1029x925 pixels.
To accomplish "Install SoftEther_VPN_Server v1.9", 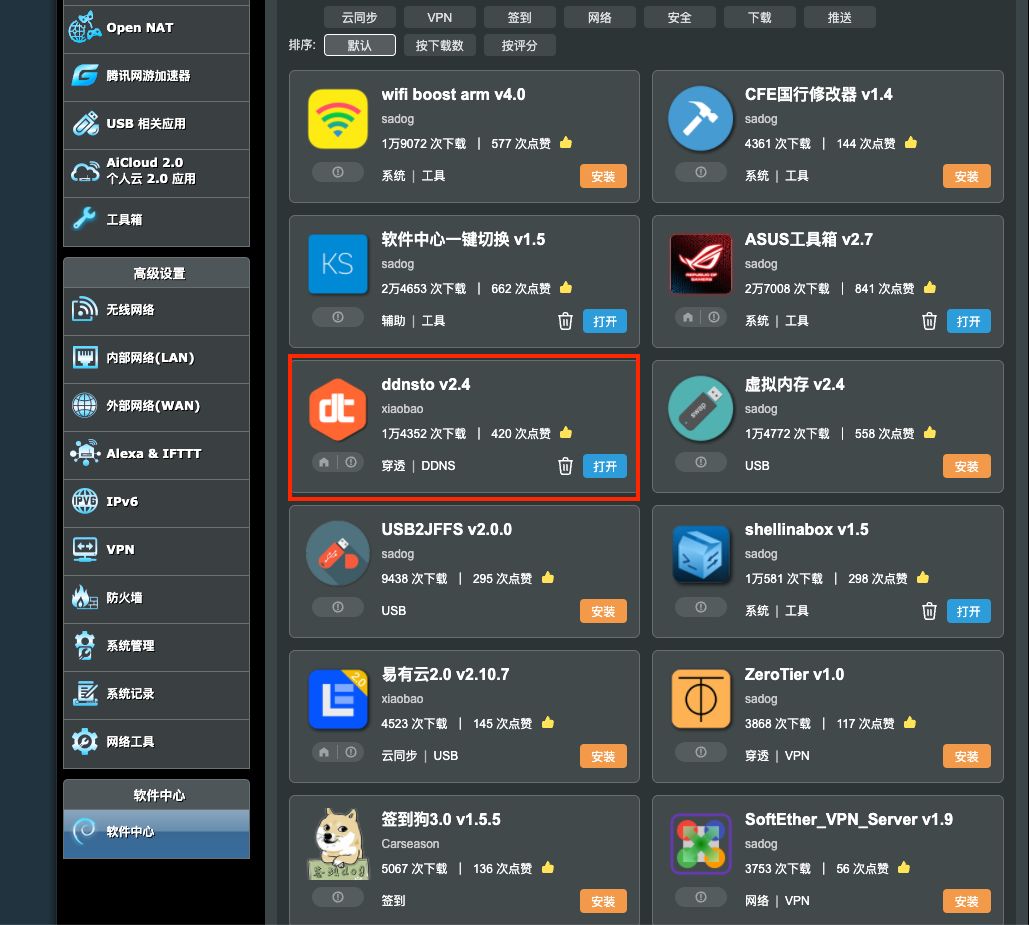I will coord(967,901).
